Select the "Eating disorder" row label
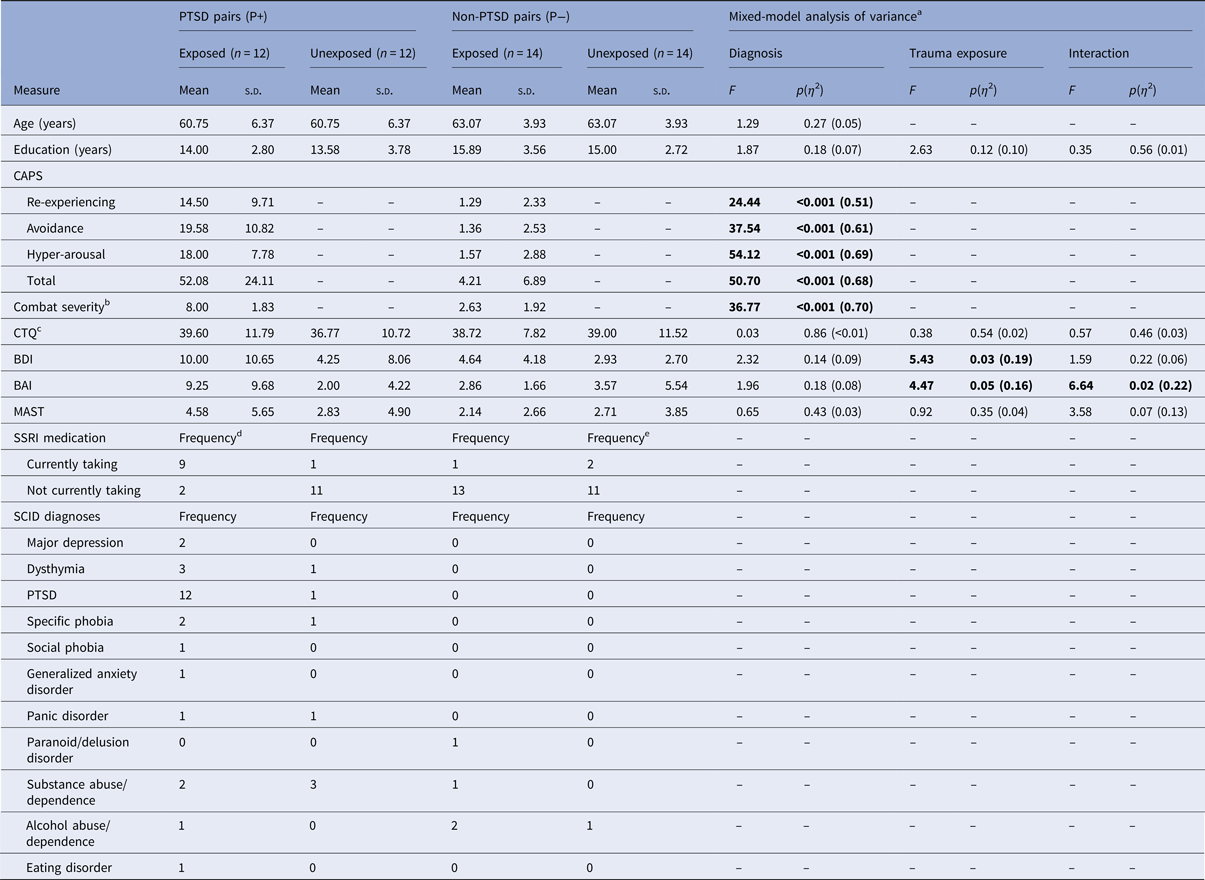The height and width of the screenshot is (880, 1205). (x=69, y=866)
